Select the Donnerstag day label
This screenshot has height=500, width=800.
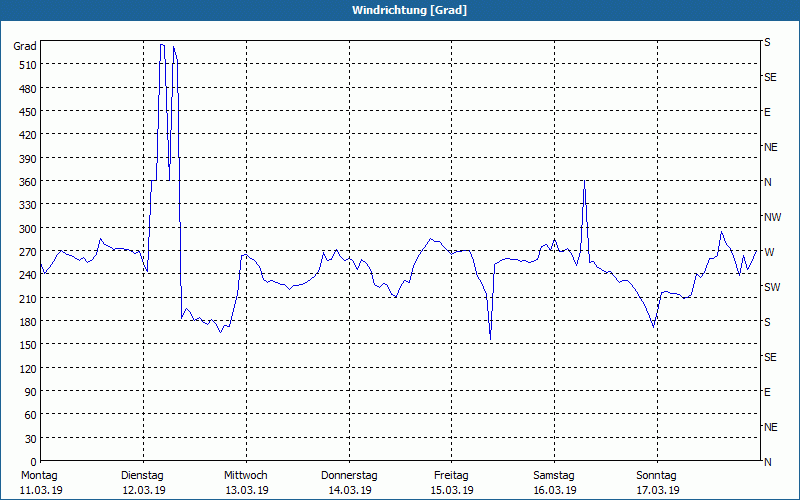(349, 476)
